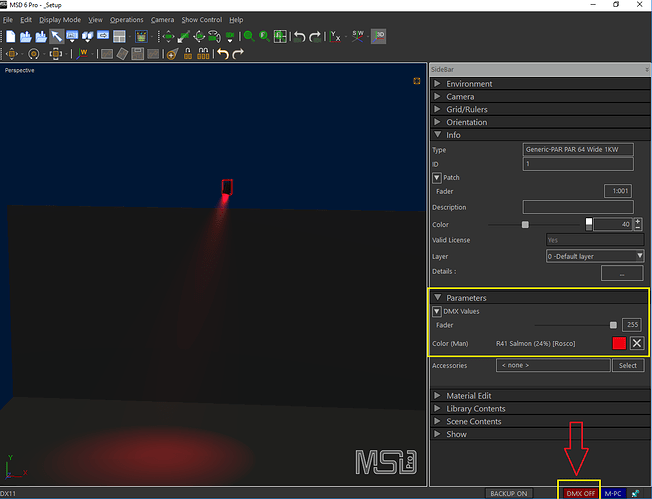652x499 pixels.
Task: Select the orange rotate object tool
Action: pyautogui.click(x=34, y=54)
